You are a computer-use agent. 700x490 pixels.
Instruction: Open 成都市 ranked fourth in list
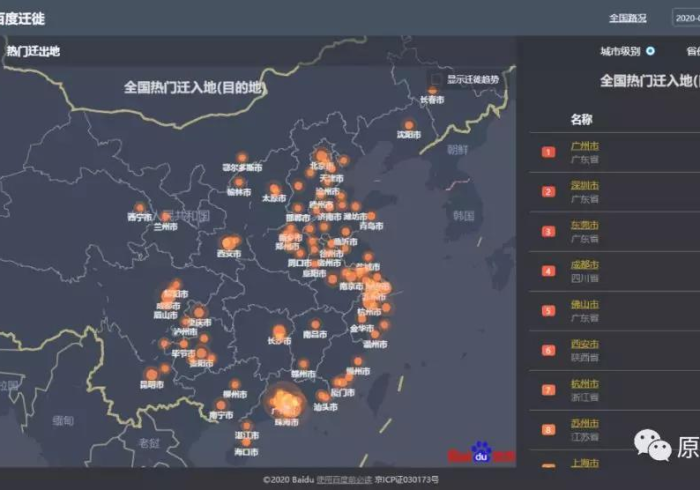click(585, 265)
